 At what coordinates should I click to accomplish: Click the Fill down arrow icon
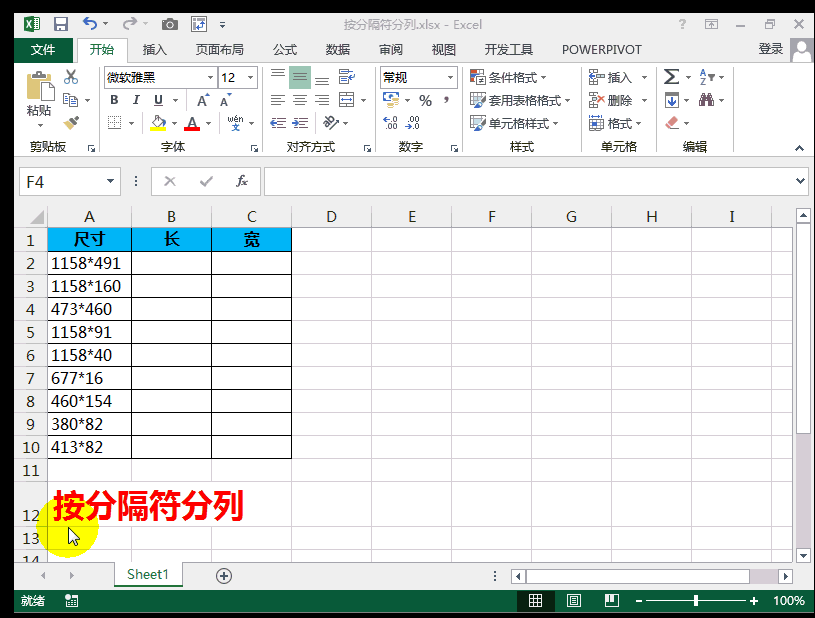[x=672, y=100]
